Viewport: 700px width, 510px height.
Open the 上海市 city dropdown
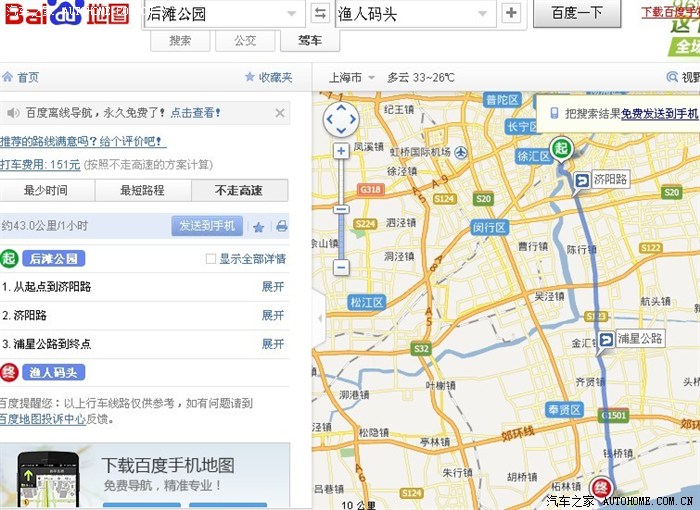pos(351,77)
